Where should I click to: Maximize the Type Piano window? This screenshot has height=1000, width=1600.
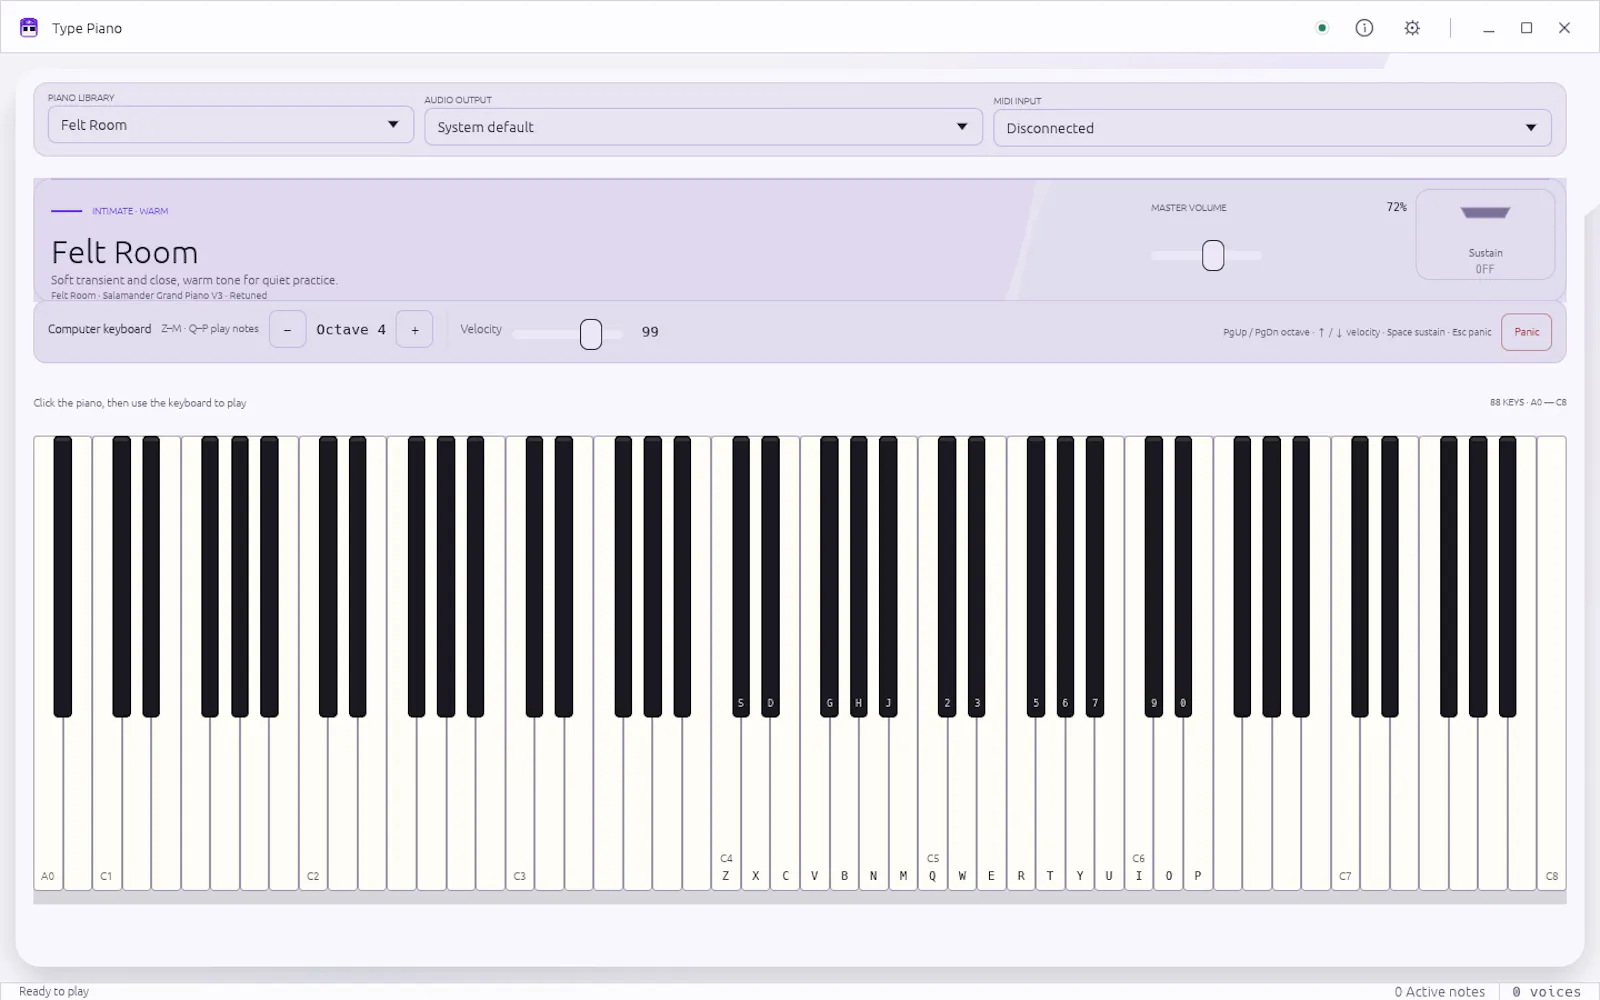1527,28
